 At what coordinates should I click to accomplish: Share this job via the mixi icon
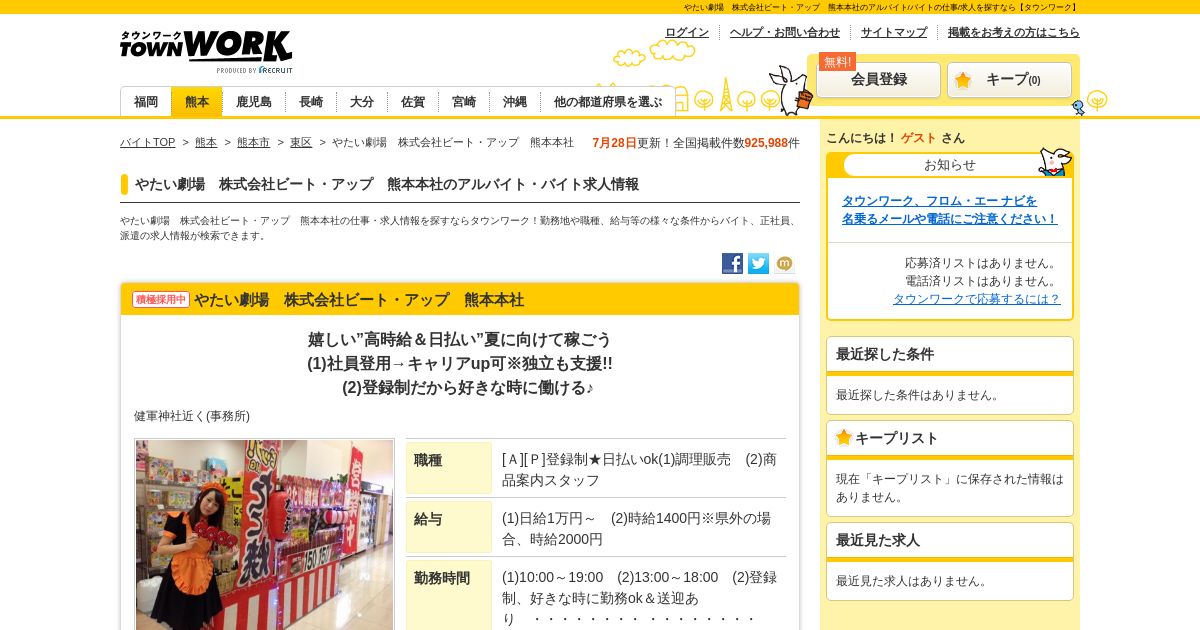tap(784, 263)
